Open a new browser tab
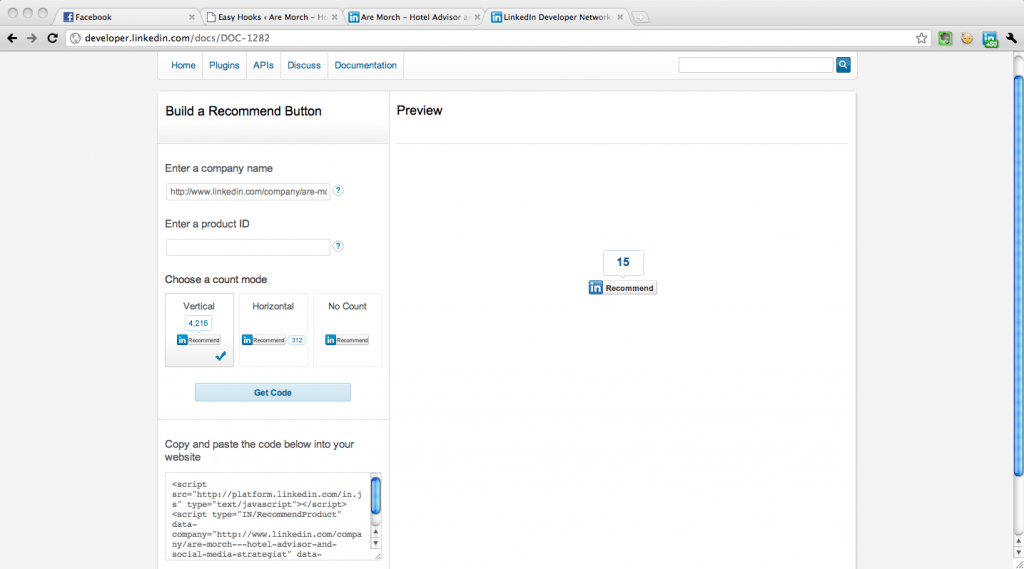Viewport: 1024px width, 569px height. click(641, 18)
